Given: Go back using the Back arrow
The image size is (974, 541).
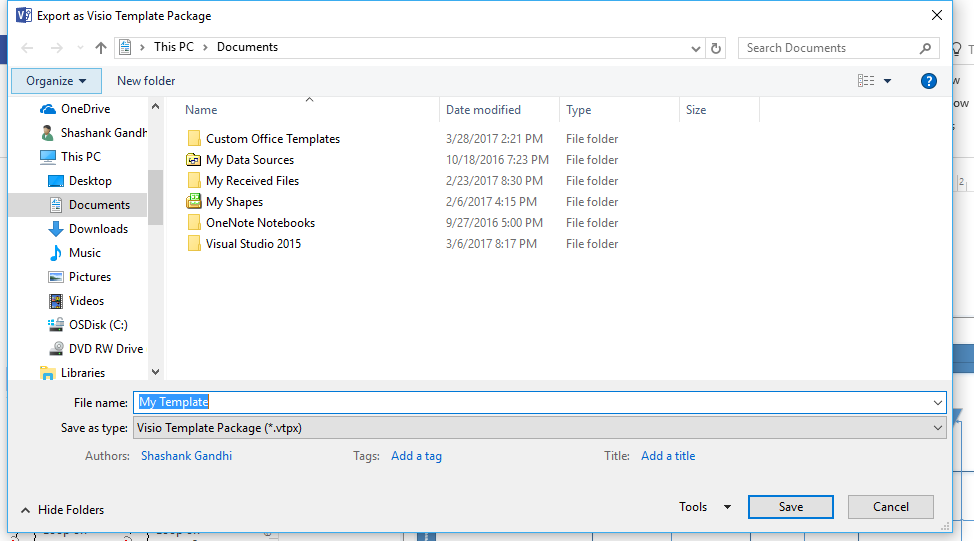Looking at the screenshot, I should tap(27, 48).
